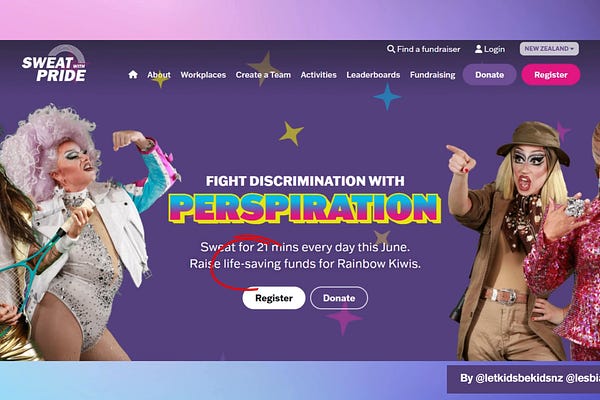Open the About menu item

tap(159, 75)
